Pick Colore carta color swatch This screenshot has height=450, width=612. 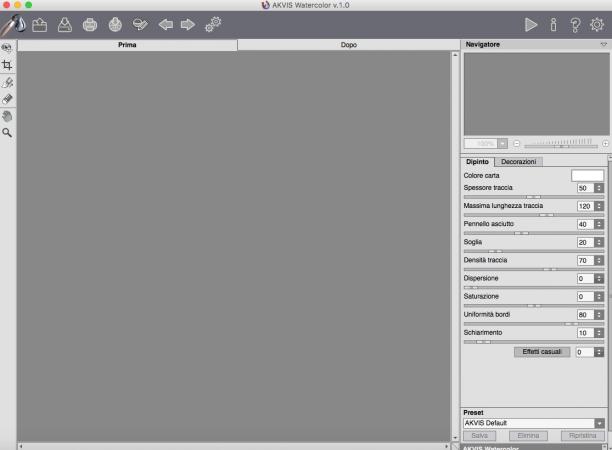coord(587,175)
